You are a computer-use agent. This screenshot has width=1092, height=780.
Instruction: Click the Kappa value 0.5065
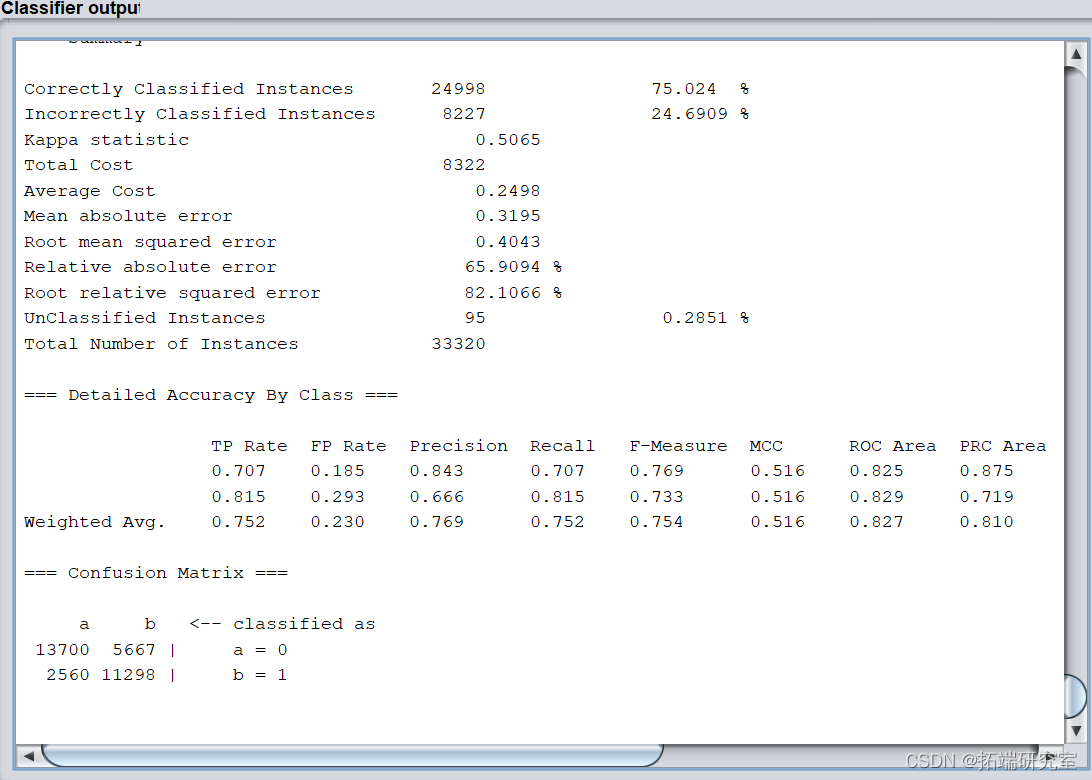[508, 140]
